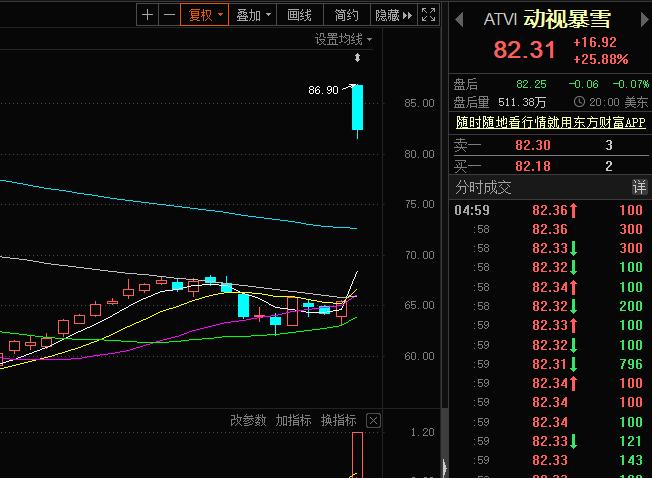Select the trade row with volume 143

click(x=549, y=460)
